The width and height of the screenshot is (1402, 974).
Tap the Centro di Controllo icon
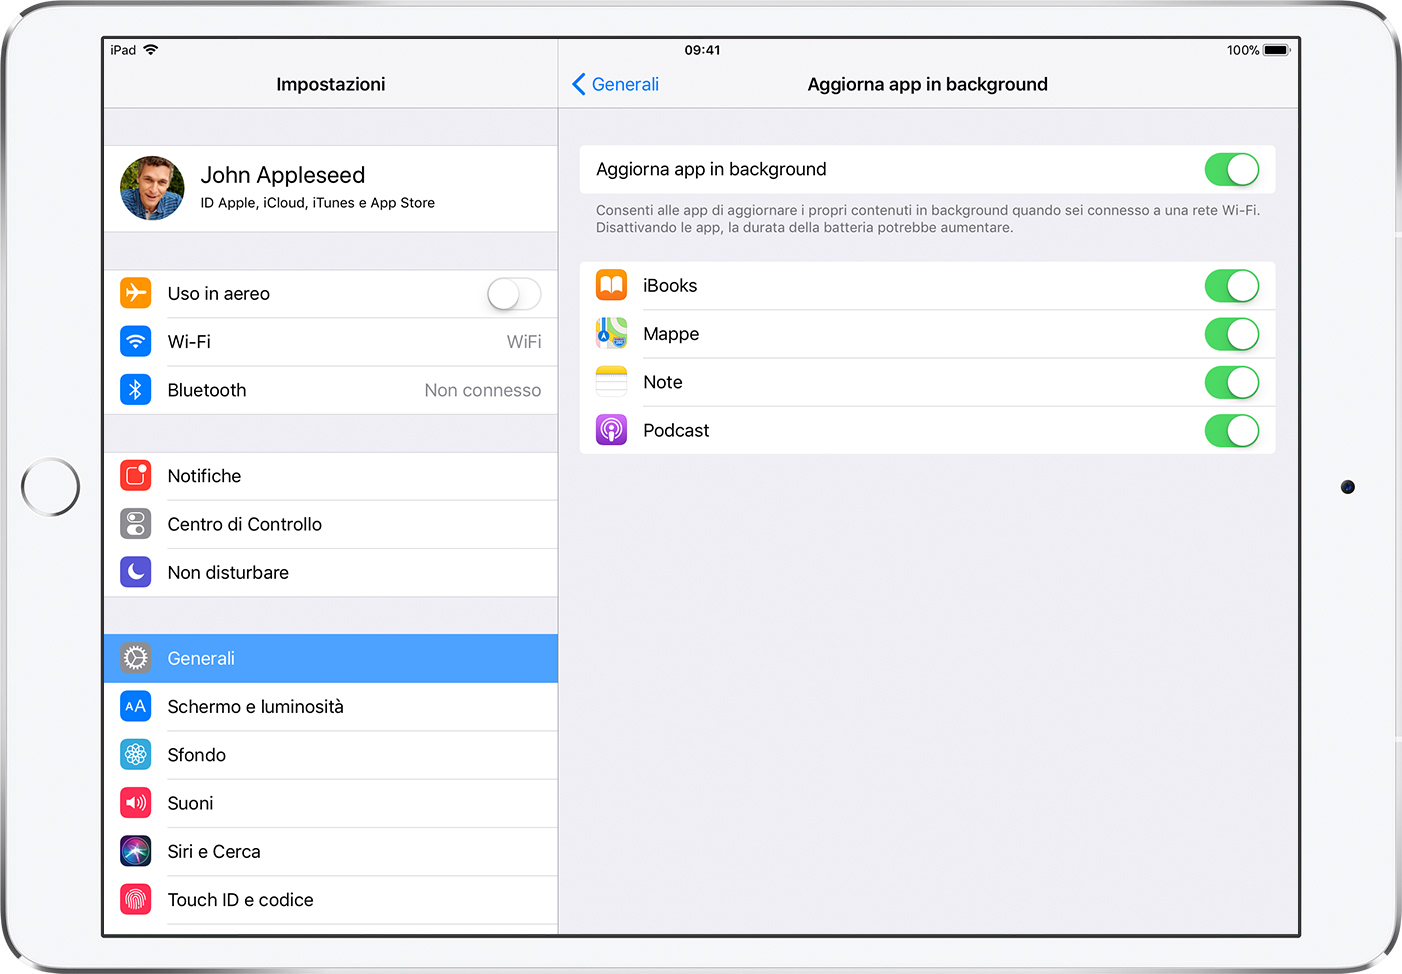(x=136, y=524)
